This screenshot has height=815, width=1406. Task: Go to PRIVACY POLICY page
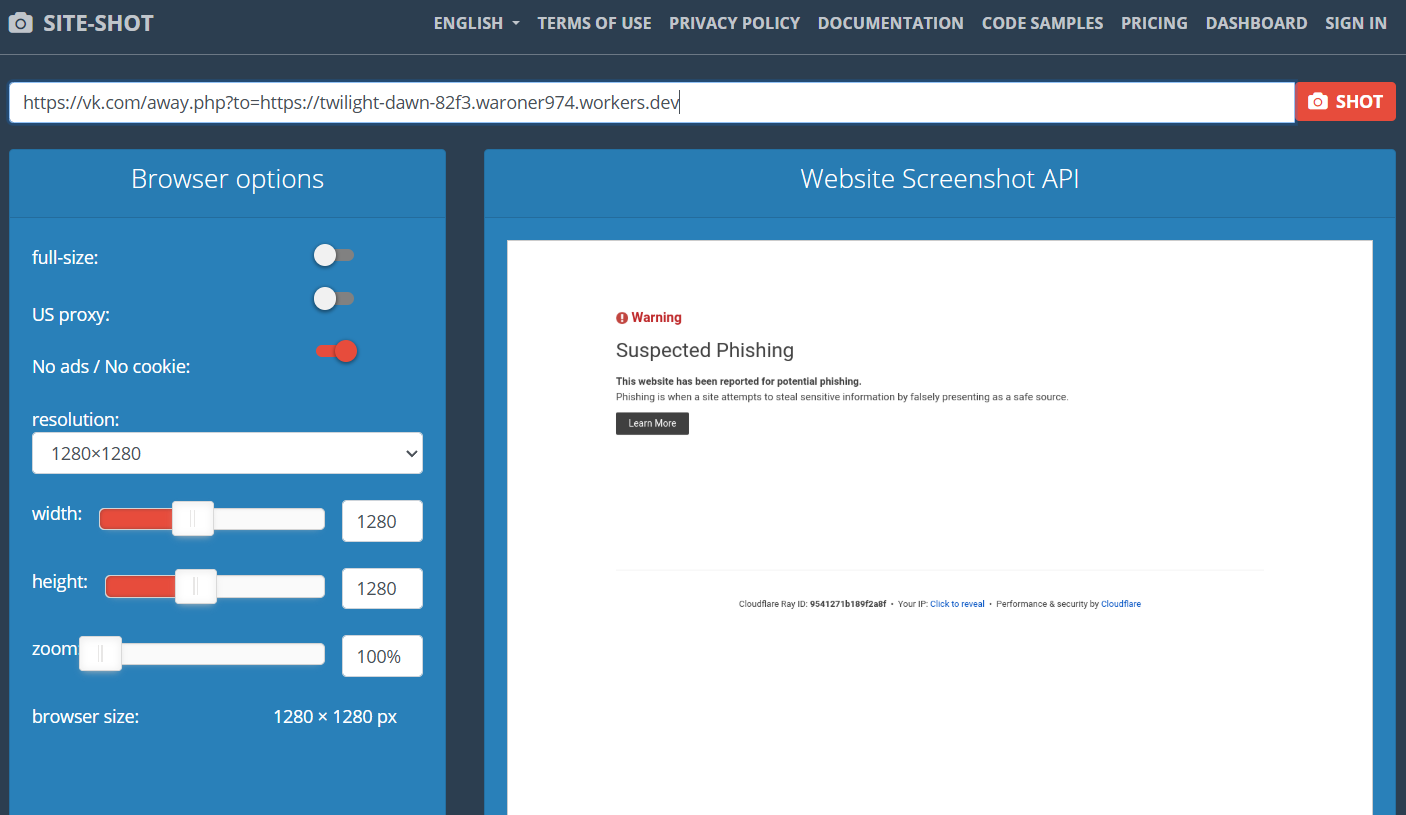(734, 23)
